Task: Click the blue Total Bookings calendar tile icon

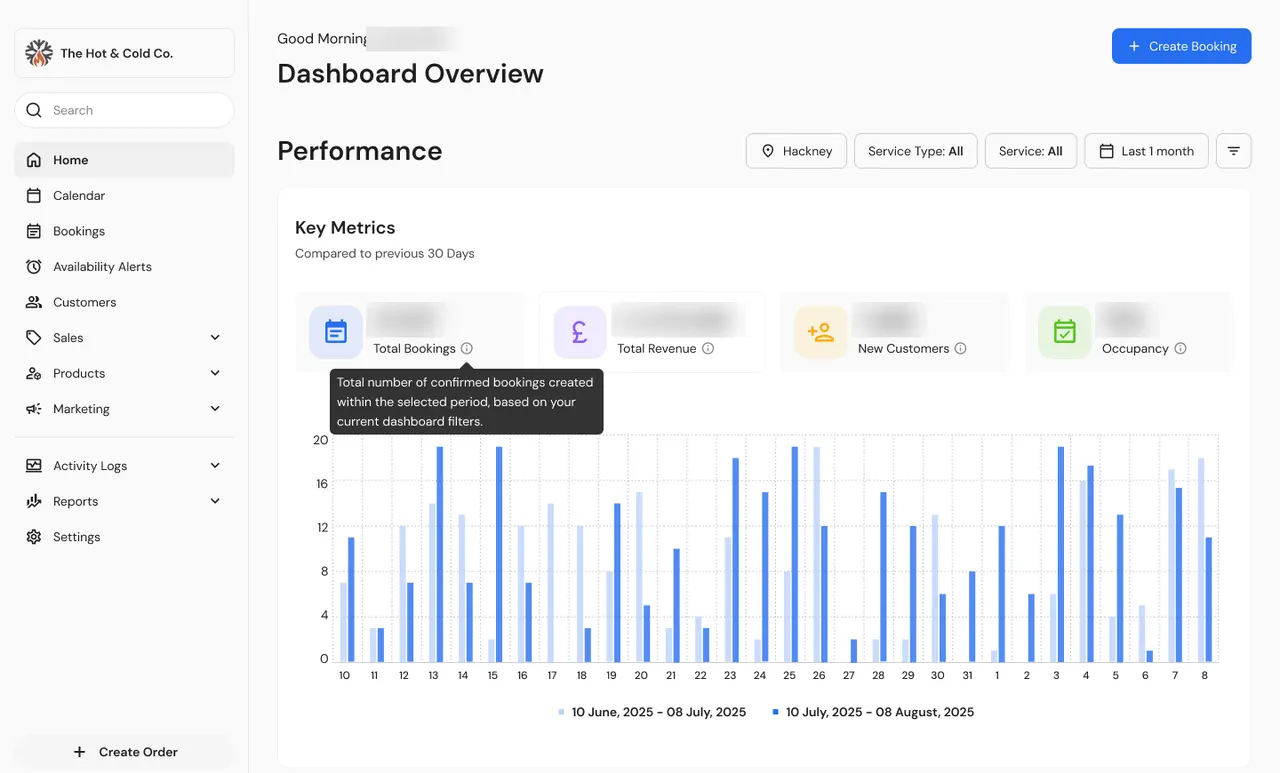Action: (x=336, y=332)
